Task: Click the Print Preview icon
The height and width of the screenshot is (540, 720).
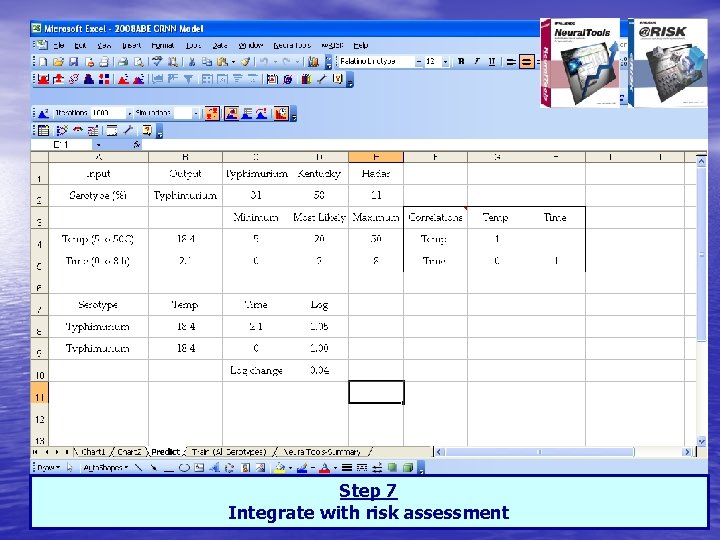Action: (x=138, y=62)
